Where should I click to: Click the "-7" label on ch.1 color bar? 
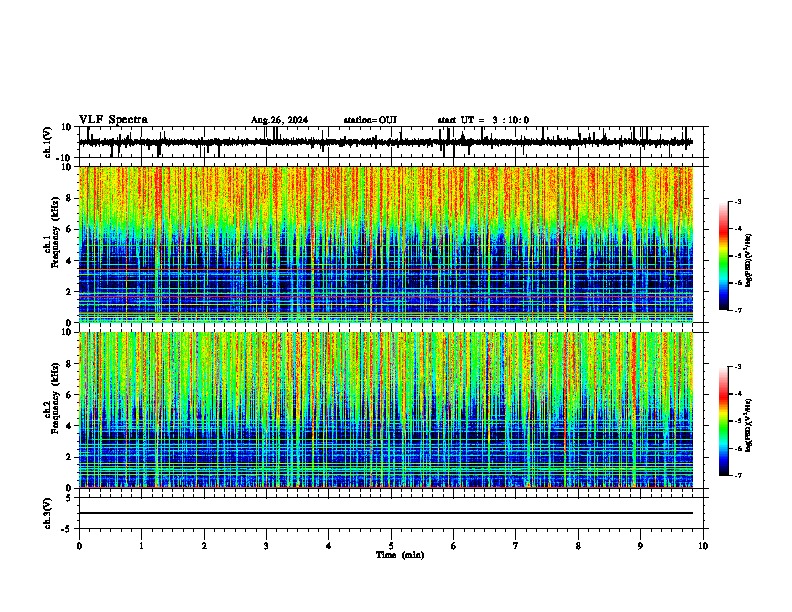pyautogui.click(x=737, y=310)
